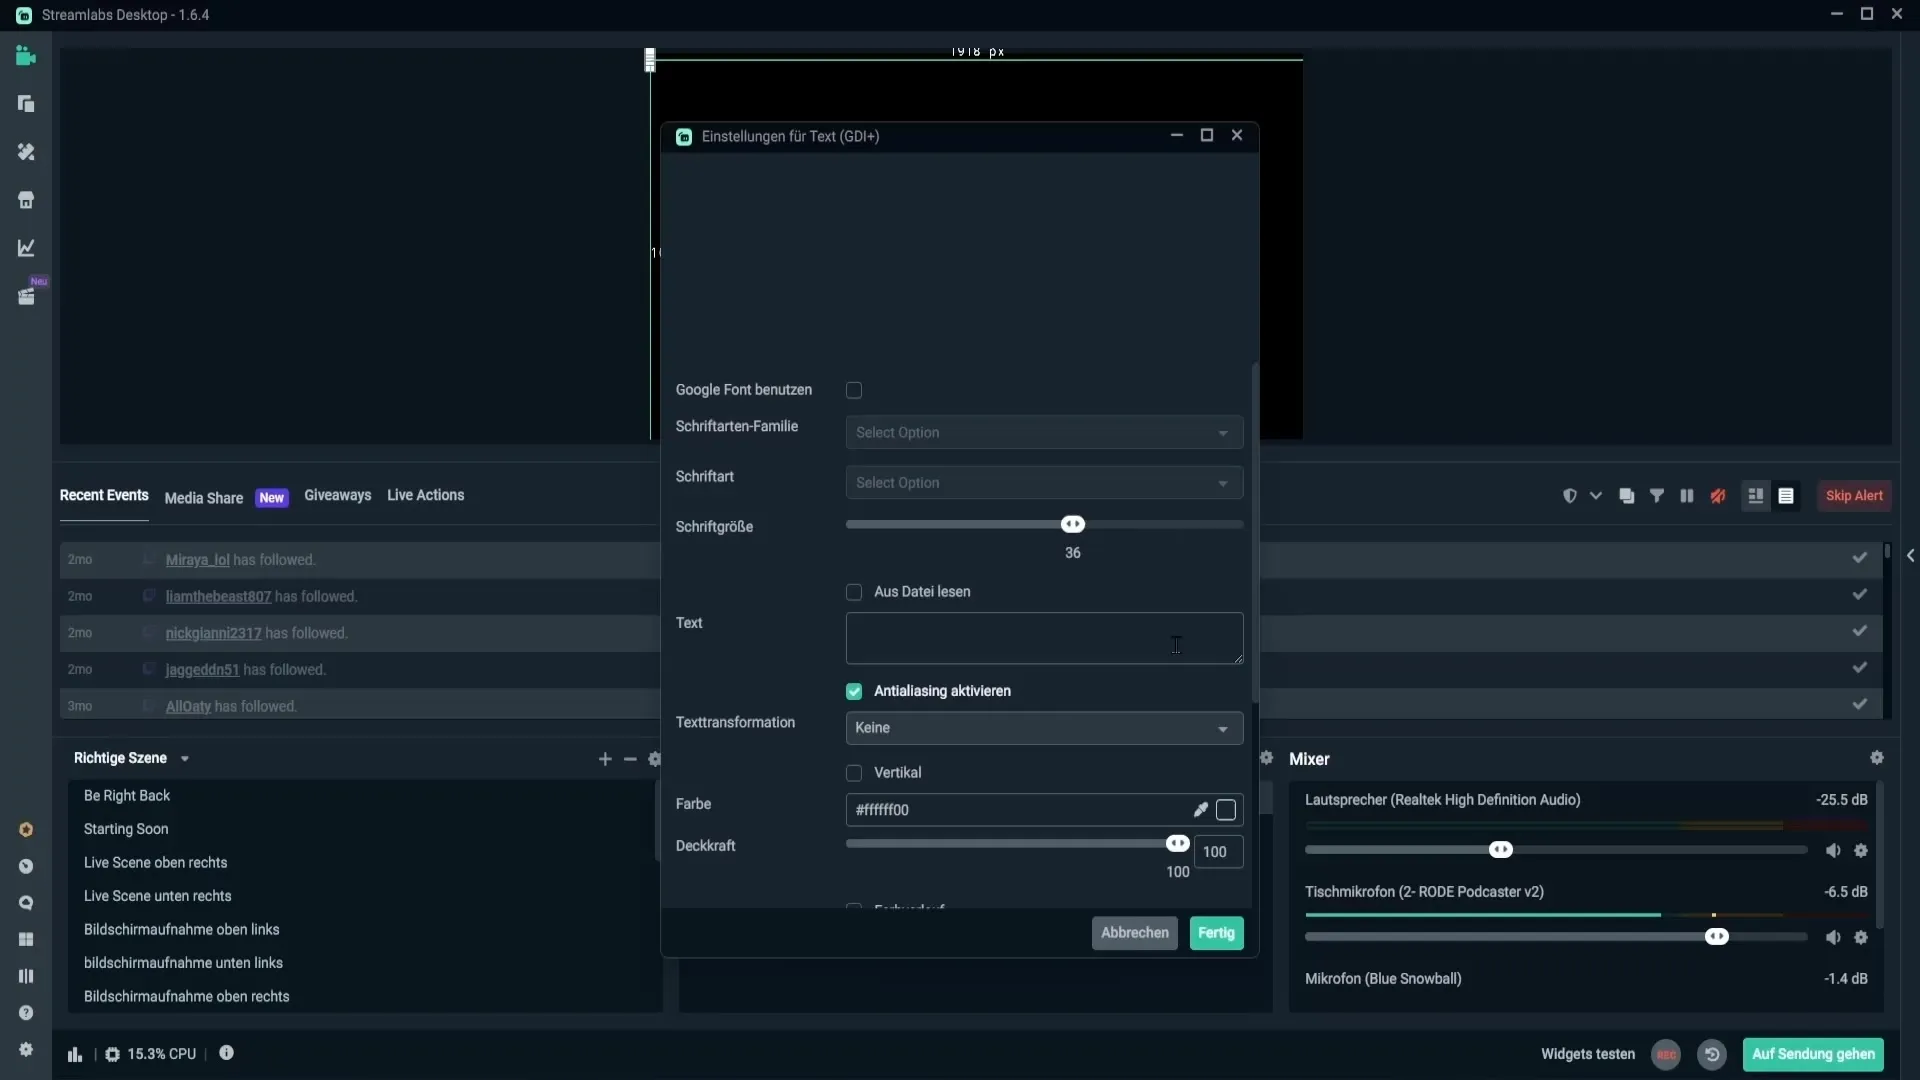The image size is (1920, 1080).
Task: Open the performance stats bar icon
Action: point(75,1054)
